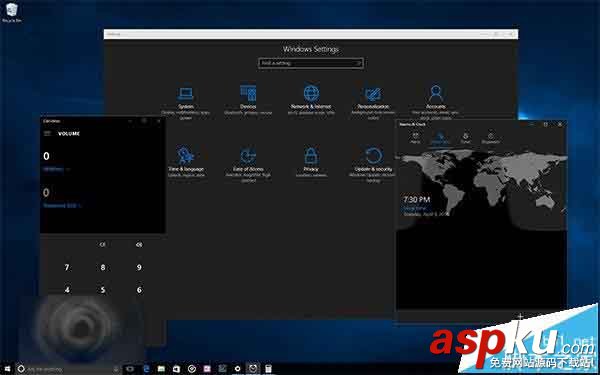Click digit 7 on Calculator keypad

[67, 267]
